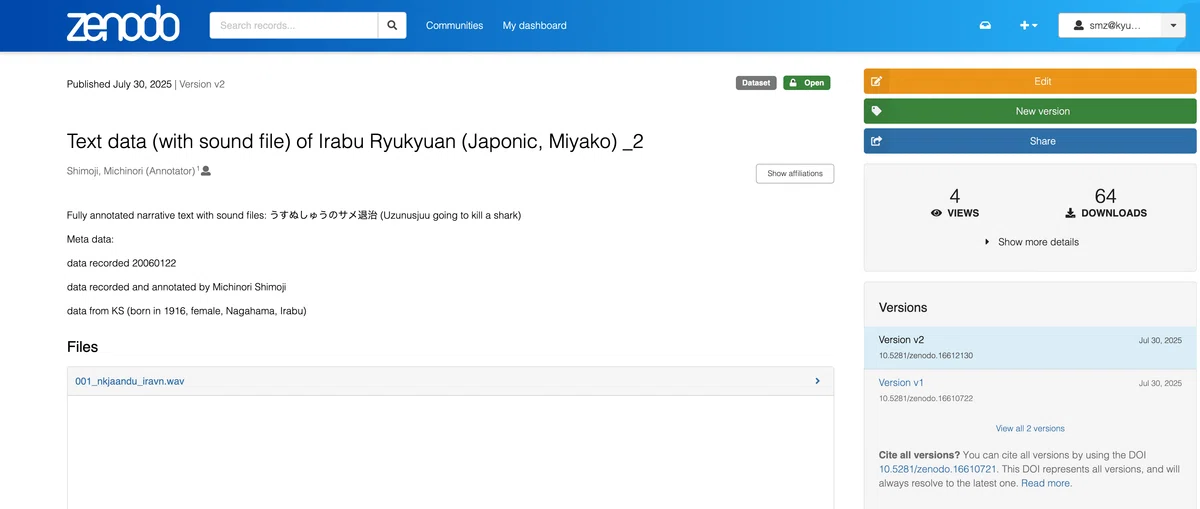Create a New version
The width and height of the screenshot is (1200, 509).
1030,111
